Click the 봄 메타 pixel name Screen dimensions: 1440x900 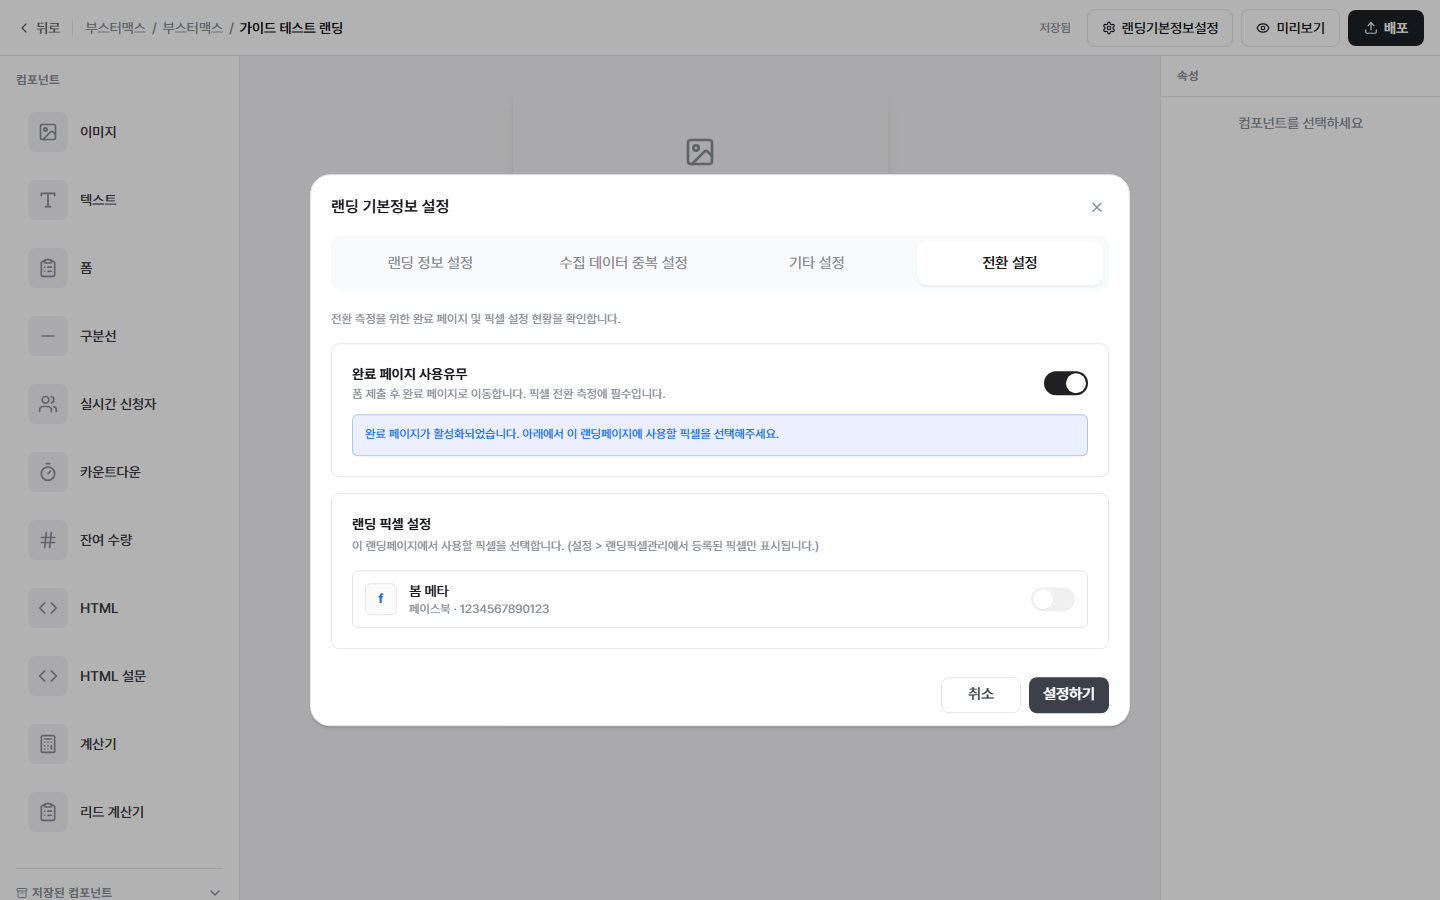click(429, 591)
